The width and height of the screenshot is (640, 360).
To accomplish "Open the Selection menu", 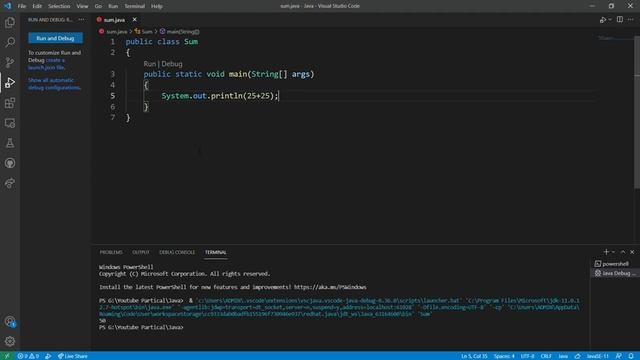I will pyautogui.click(x=59, y=6).
